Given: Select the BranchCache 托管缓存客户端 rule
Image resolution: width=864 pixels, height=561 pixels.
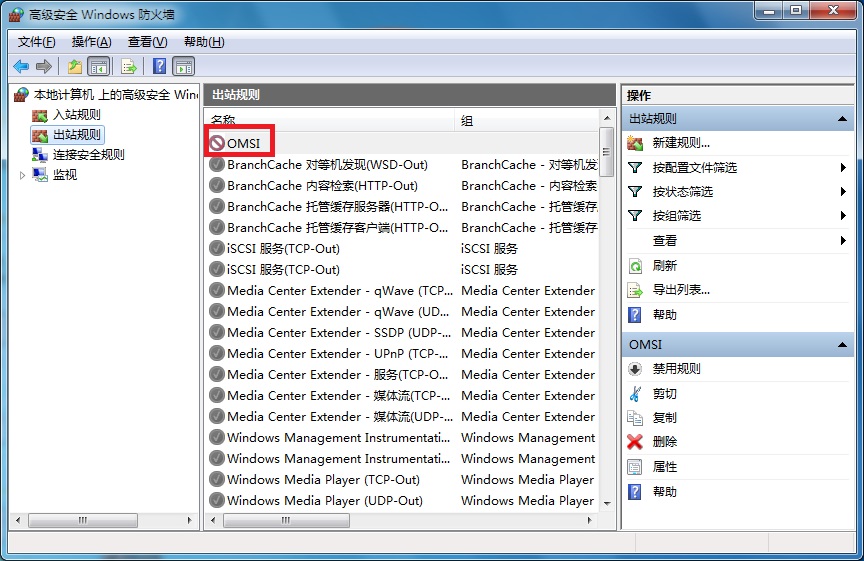Looking at the screenshot, I should pos(337,228).
